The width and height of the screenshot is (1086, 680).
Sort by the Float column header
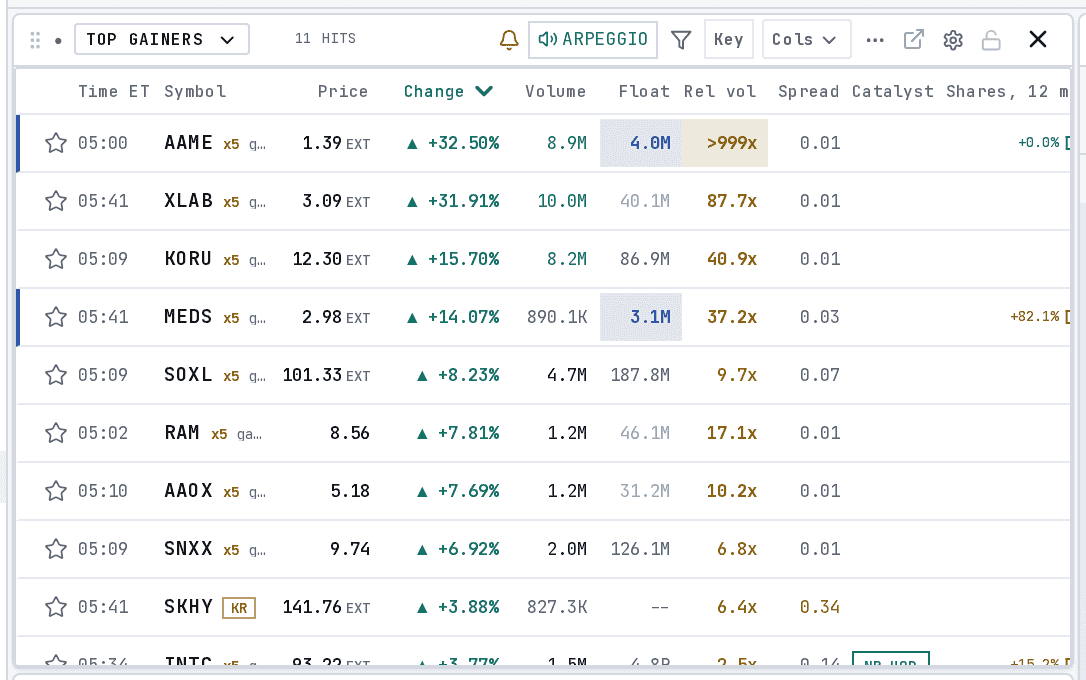[x=644, y=91]
